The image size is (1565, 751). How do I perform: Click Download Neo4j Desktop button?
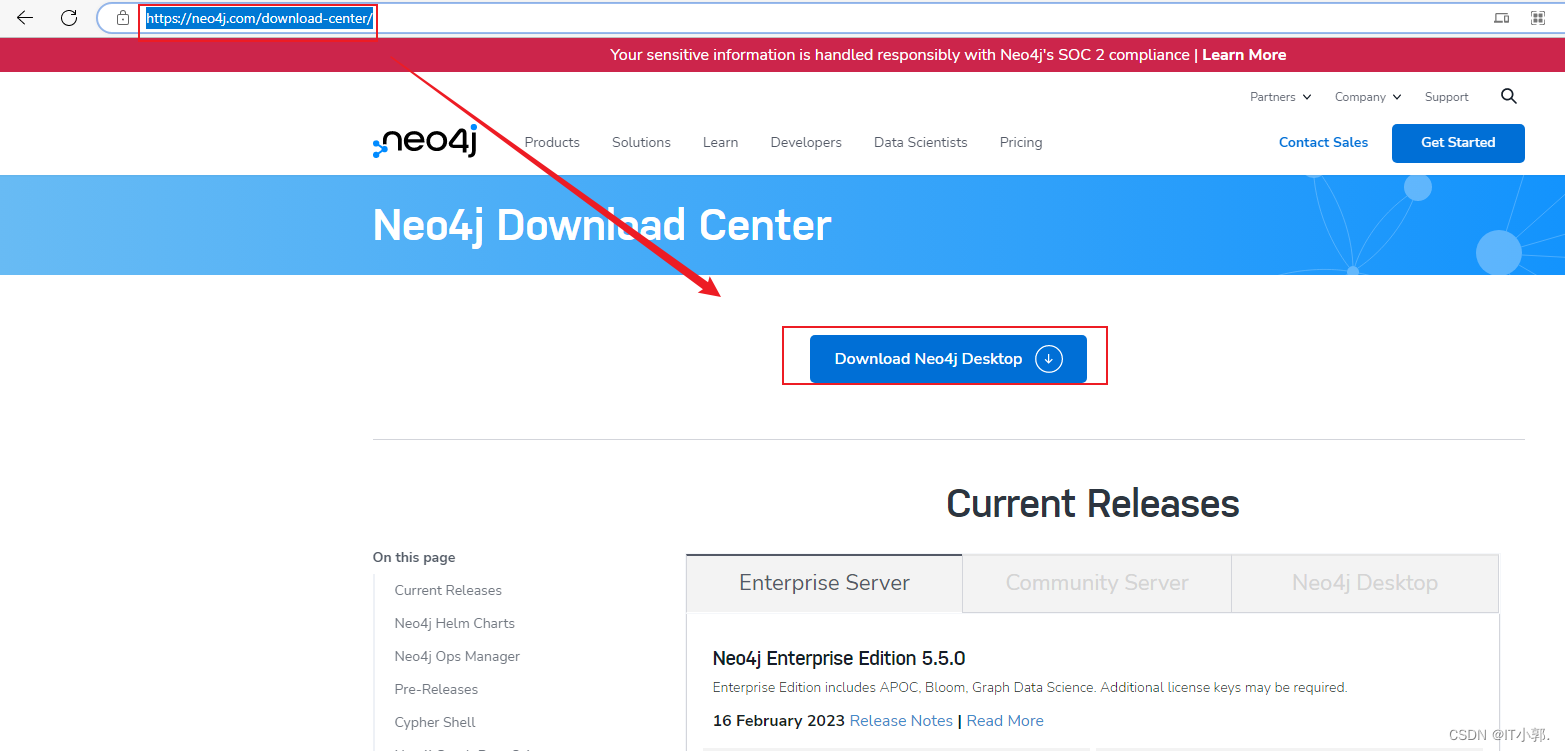tap(948, 359)
